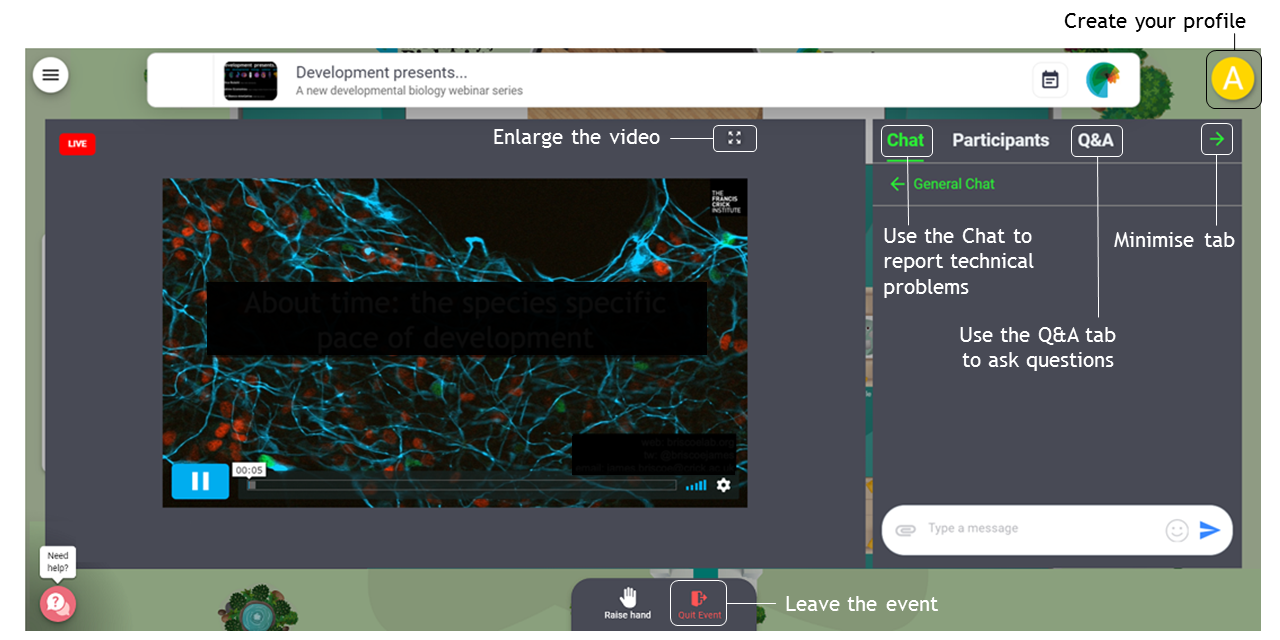Minimise the chat panel with green arrow
Screen dimensions: 1280x640
point(1216,140)
